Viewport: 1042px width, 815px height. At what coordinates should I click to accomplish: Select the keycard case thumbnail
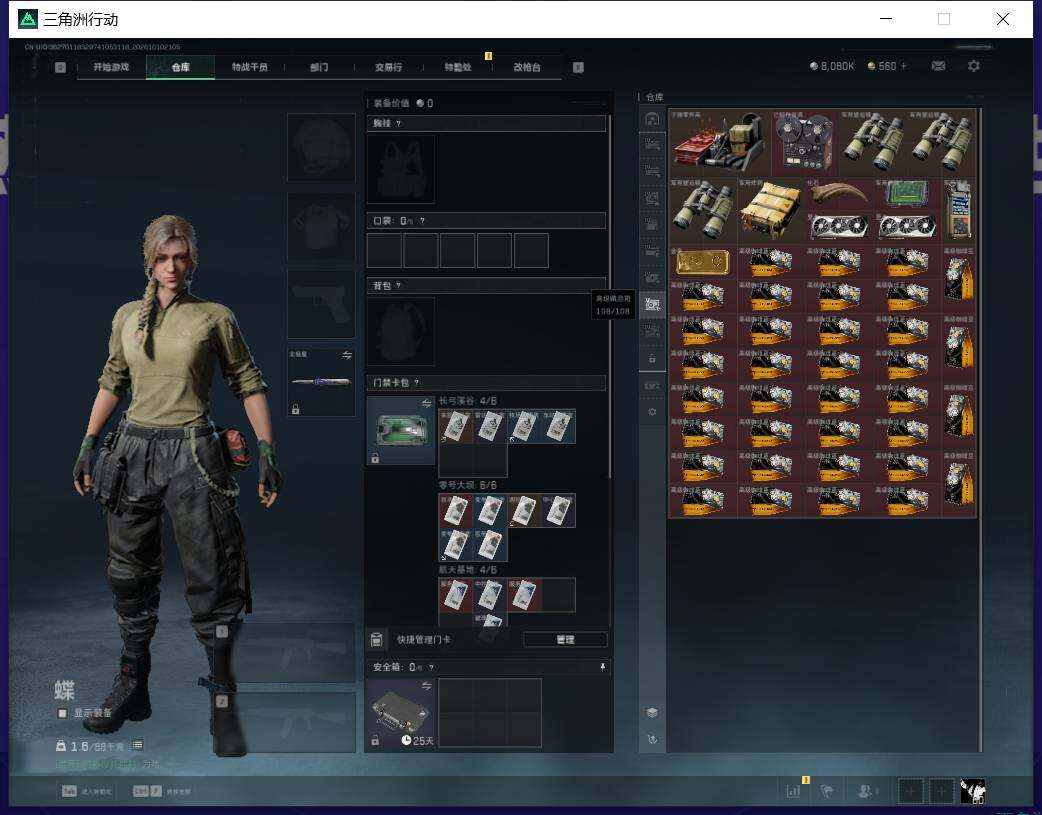[x=401, y=430]
